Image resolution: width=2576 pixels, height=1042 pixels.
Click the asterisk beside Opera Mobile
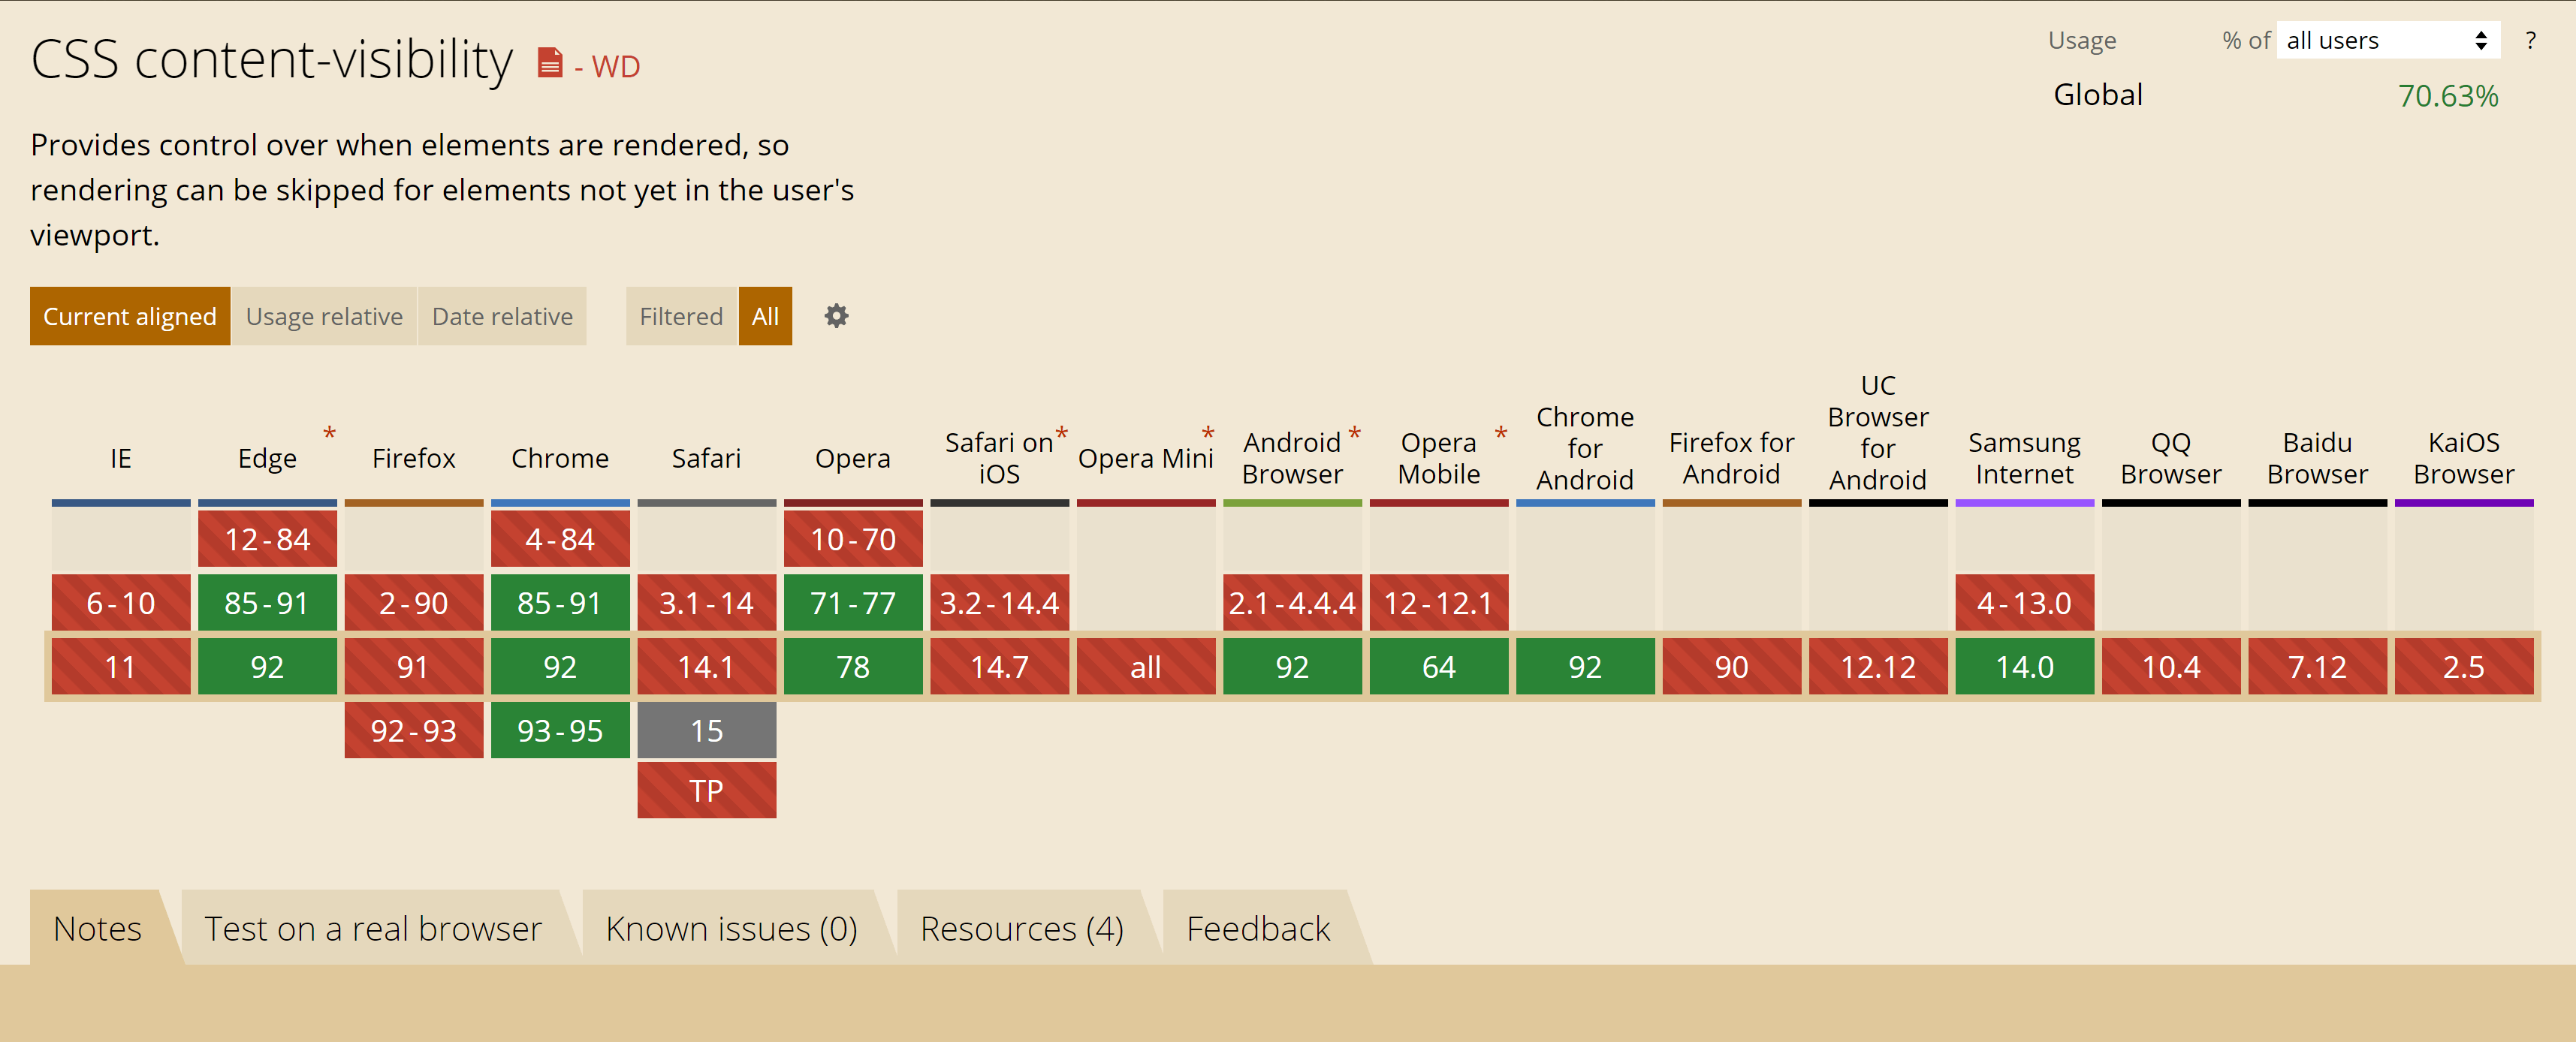point(1500,433)
